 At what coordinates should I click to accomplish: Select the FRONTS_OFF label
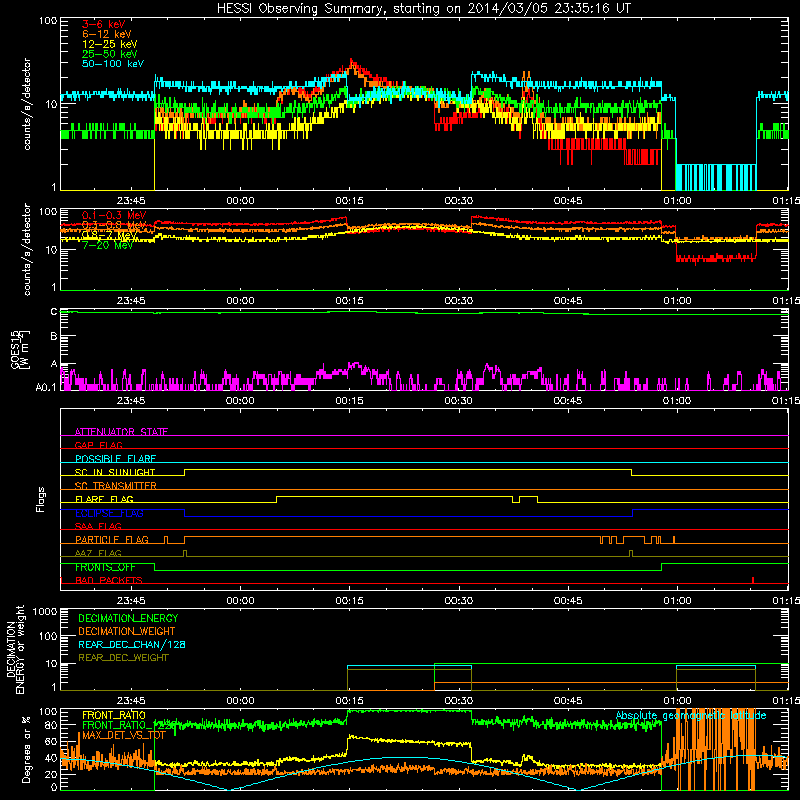click(x=105, y=567)
